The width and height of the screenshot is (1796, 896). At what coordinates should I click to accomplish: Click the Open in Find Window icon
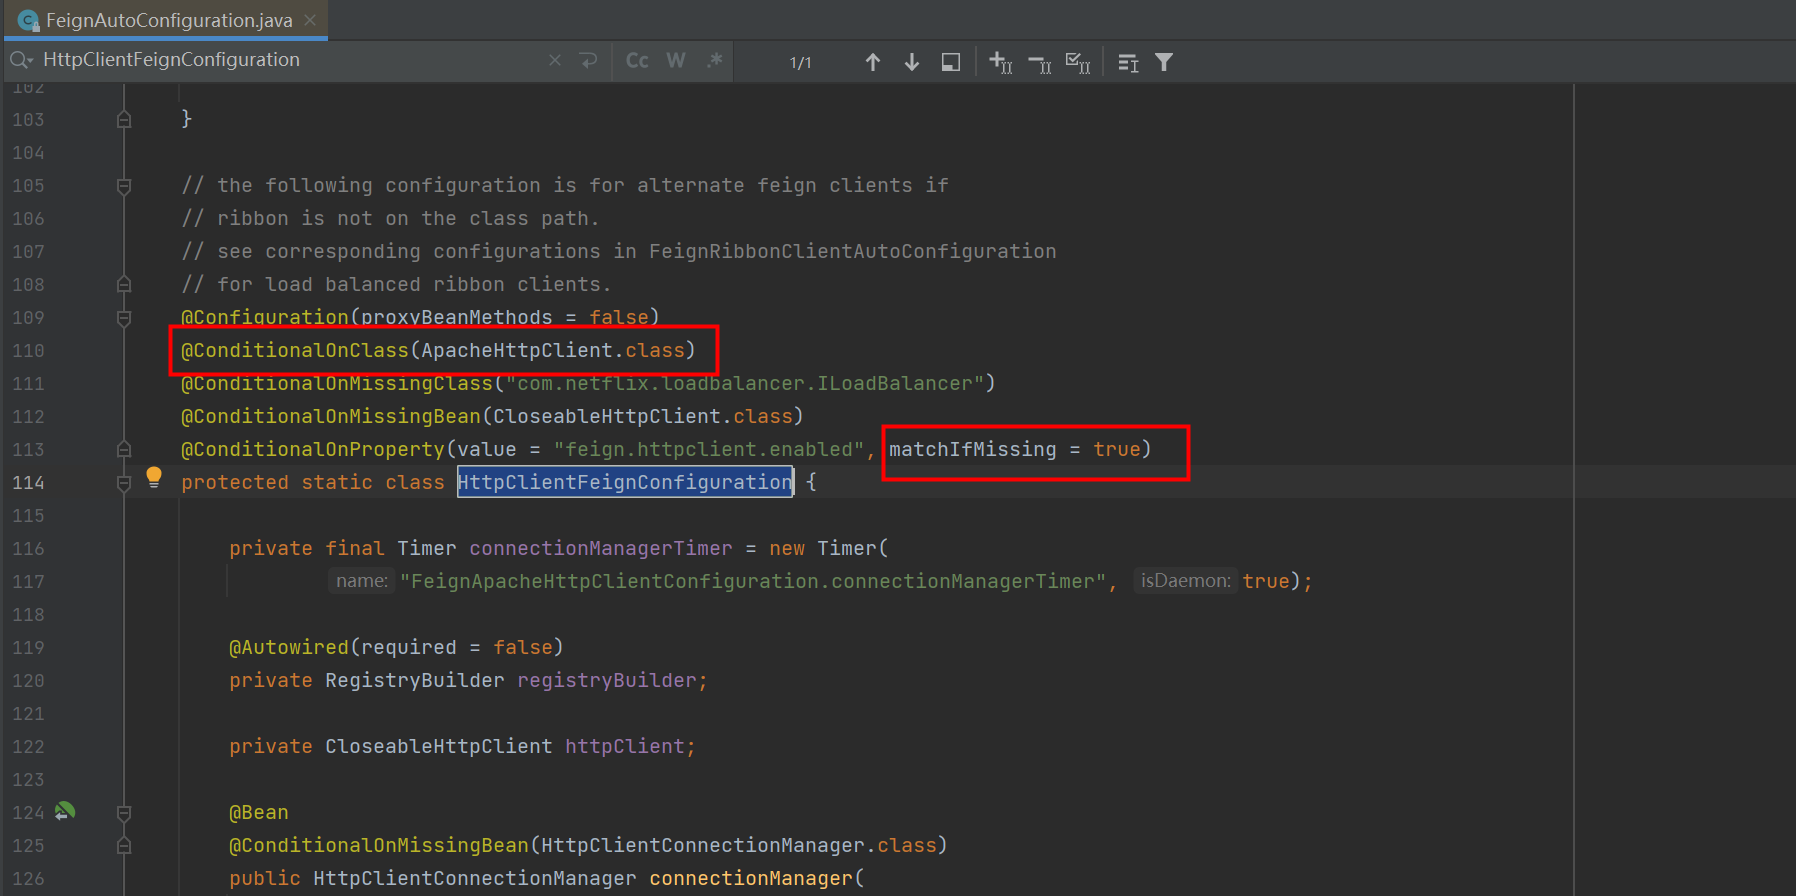(x=951, y=62)
